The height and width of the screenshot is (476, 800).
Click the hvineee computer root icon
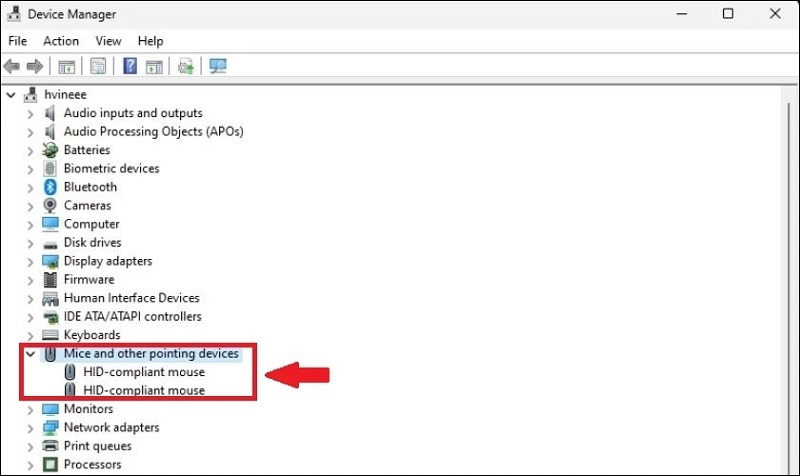(31, 94)
